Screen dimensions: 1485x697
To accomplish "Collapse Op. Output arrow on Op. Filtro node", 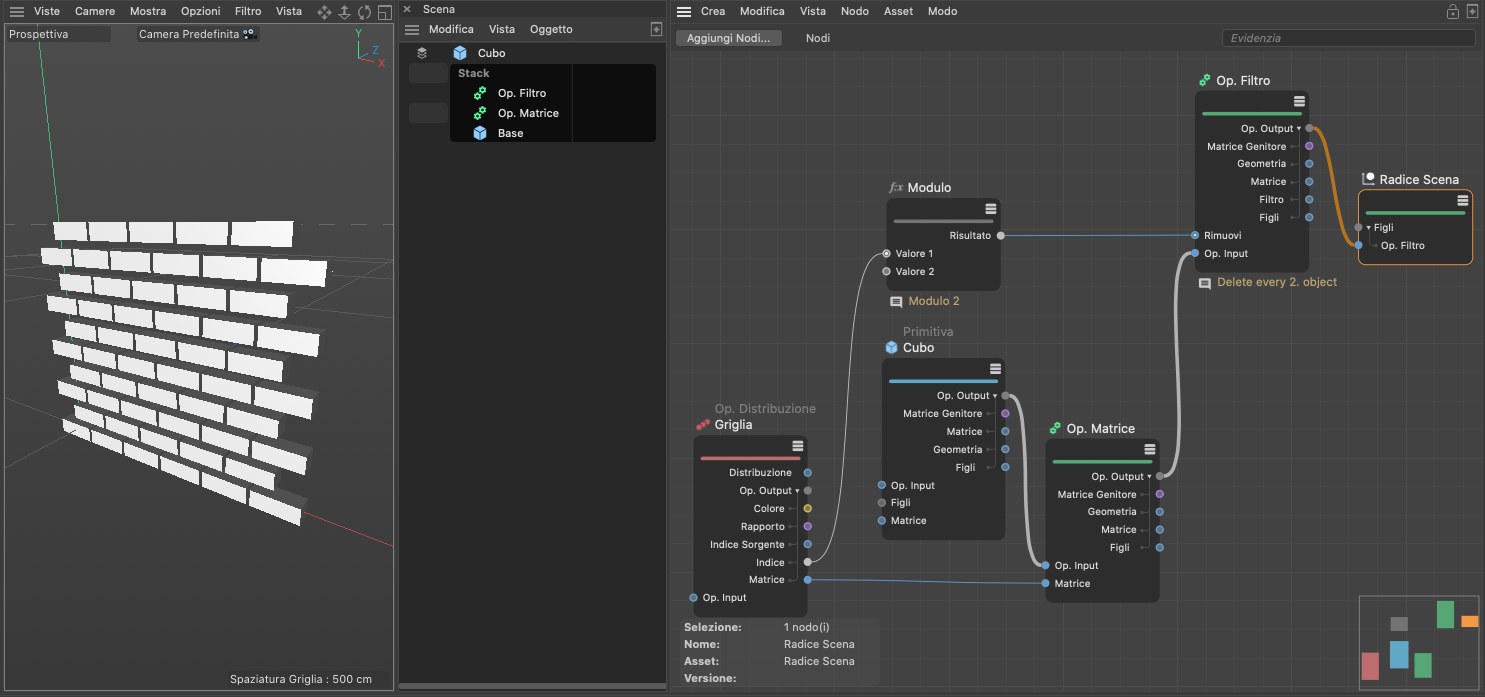I will tap(1299, 129).
